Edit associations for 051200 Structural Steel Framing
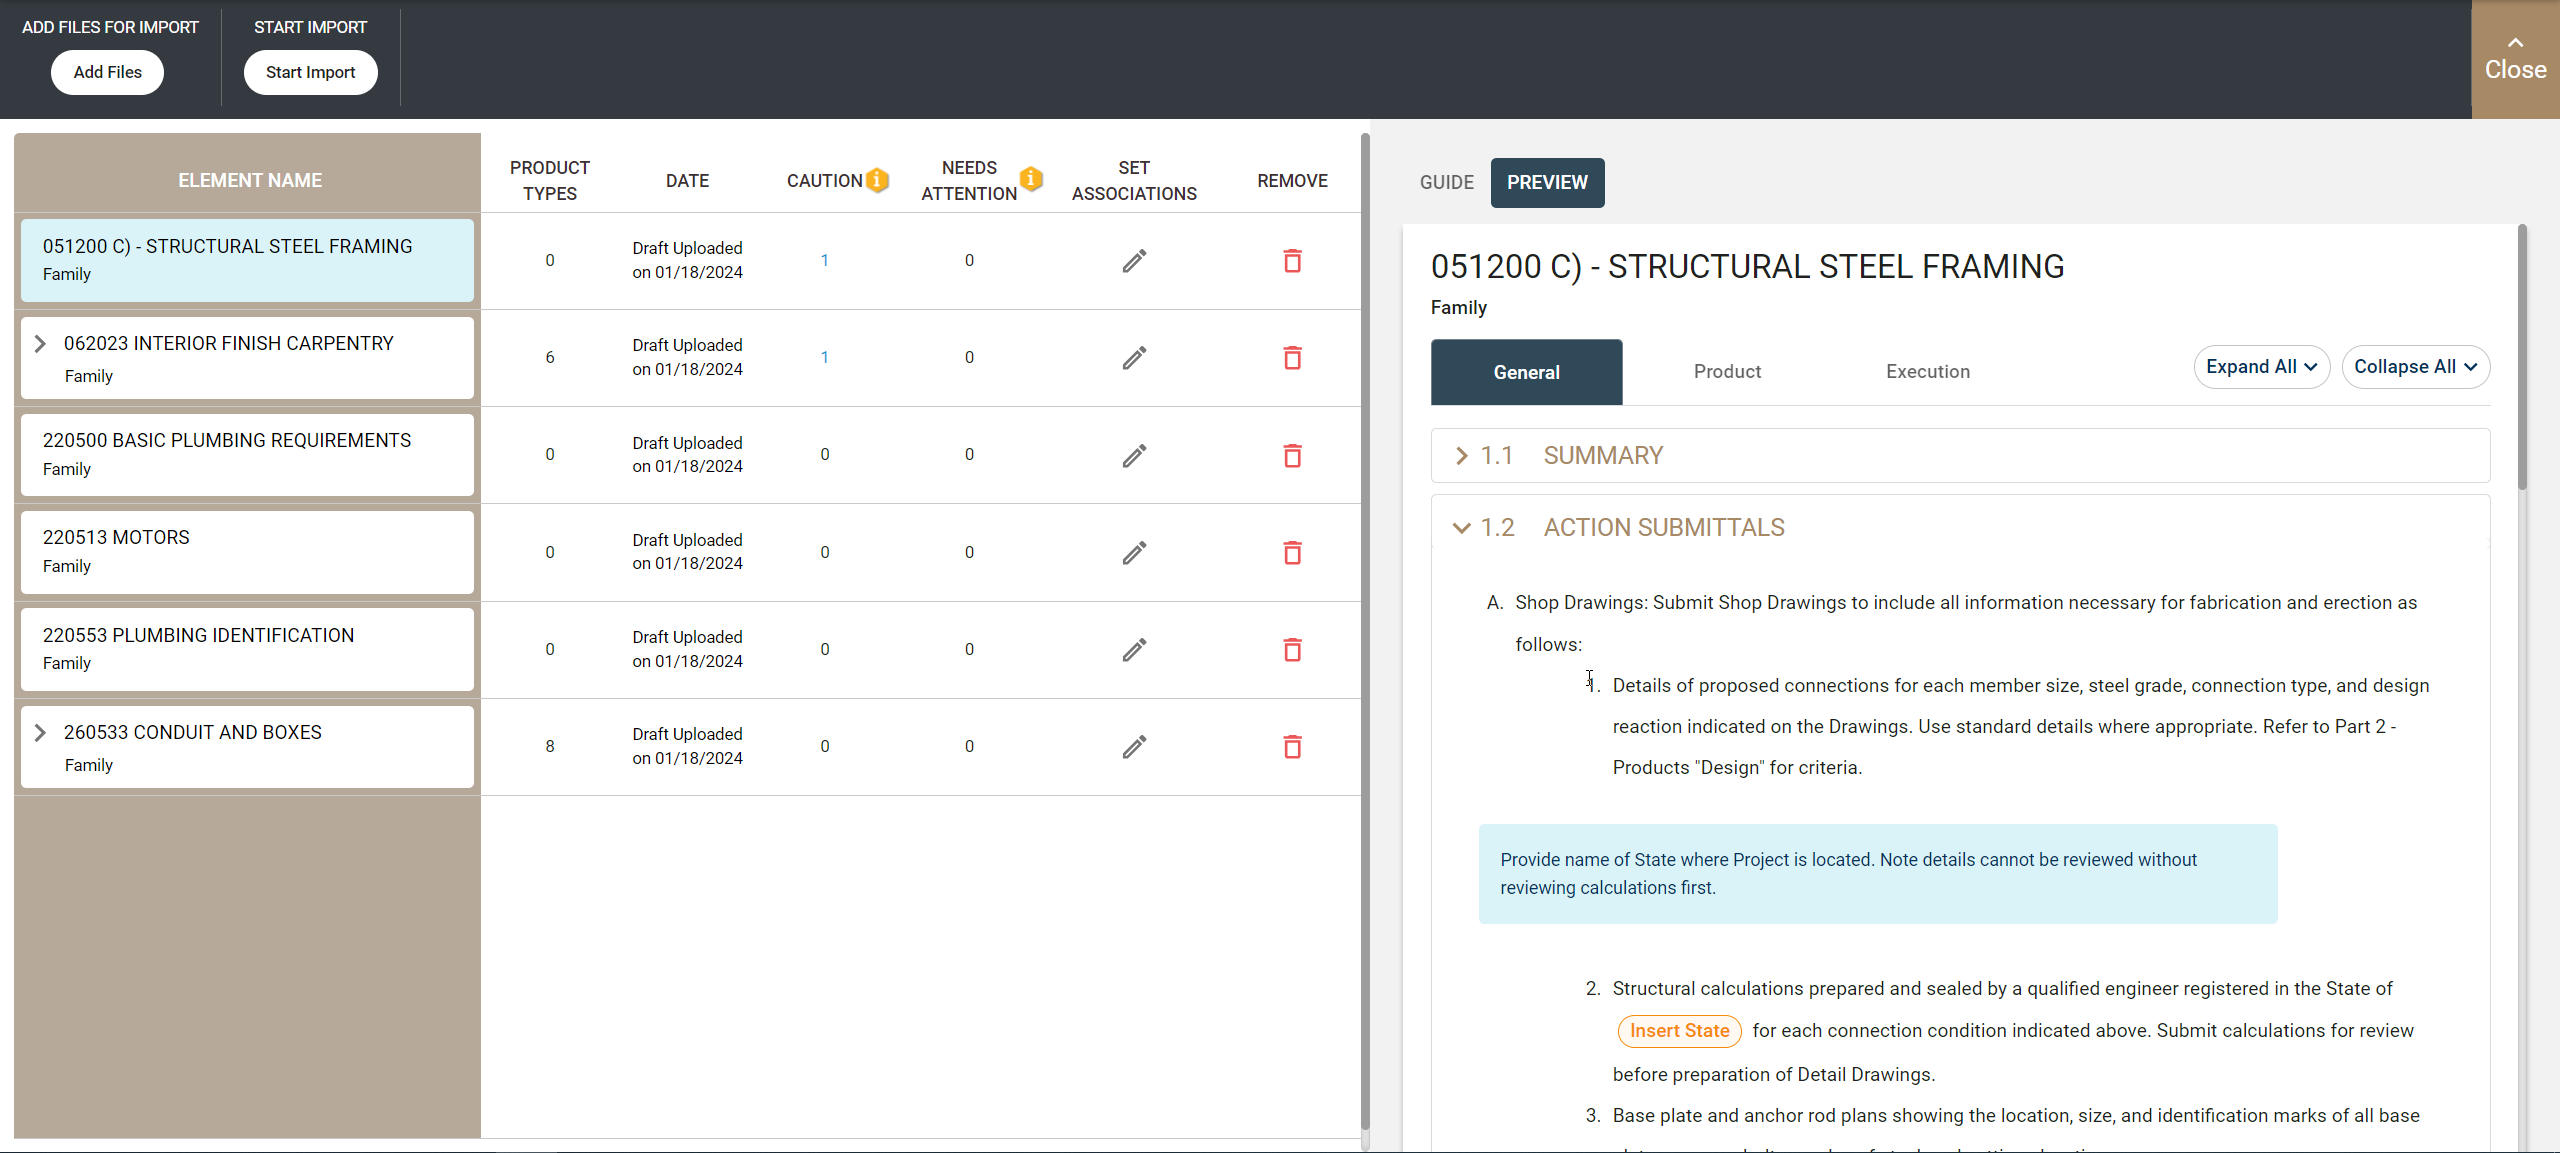 pos(1133,261)
